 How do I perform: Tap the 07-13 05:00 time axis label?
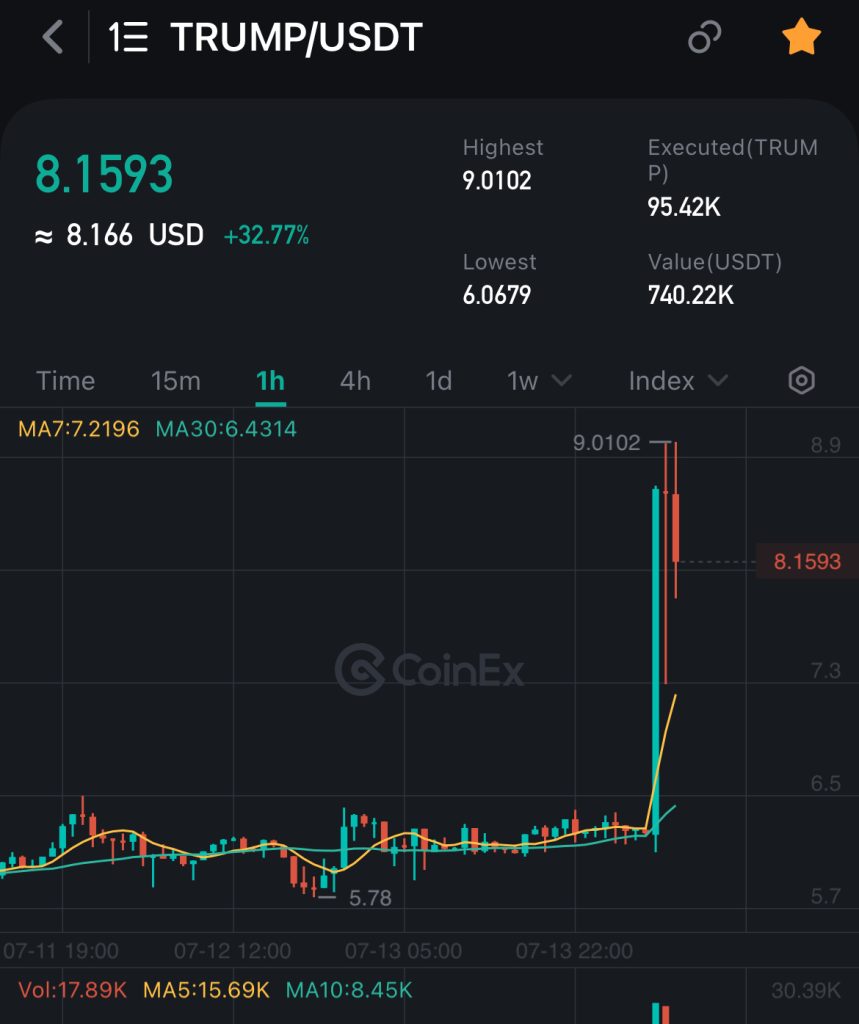pos(404,951)
